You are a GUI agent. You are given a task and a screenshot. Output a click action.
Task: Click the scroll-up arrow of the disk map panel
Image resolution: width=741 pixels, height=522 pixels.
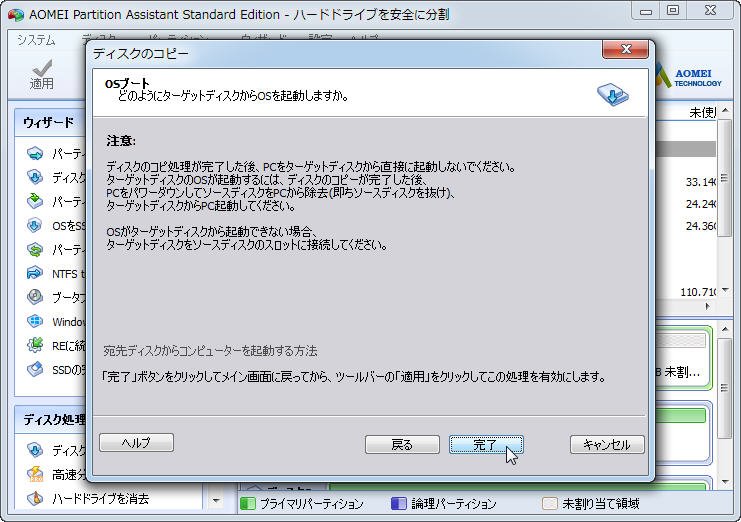[x=725, y=329]
